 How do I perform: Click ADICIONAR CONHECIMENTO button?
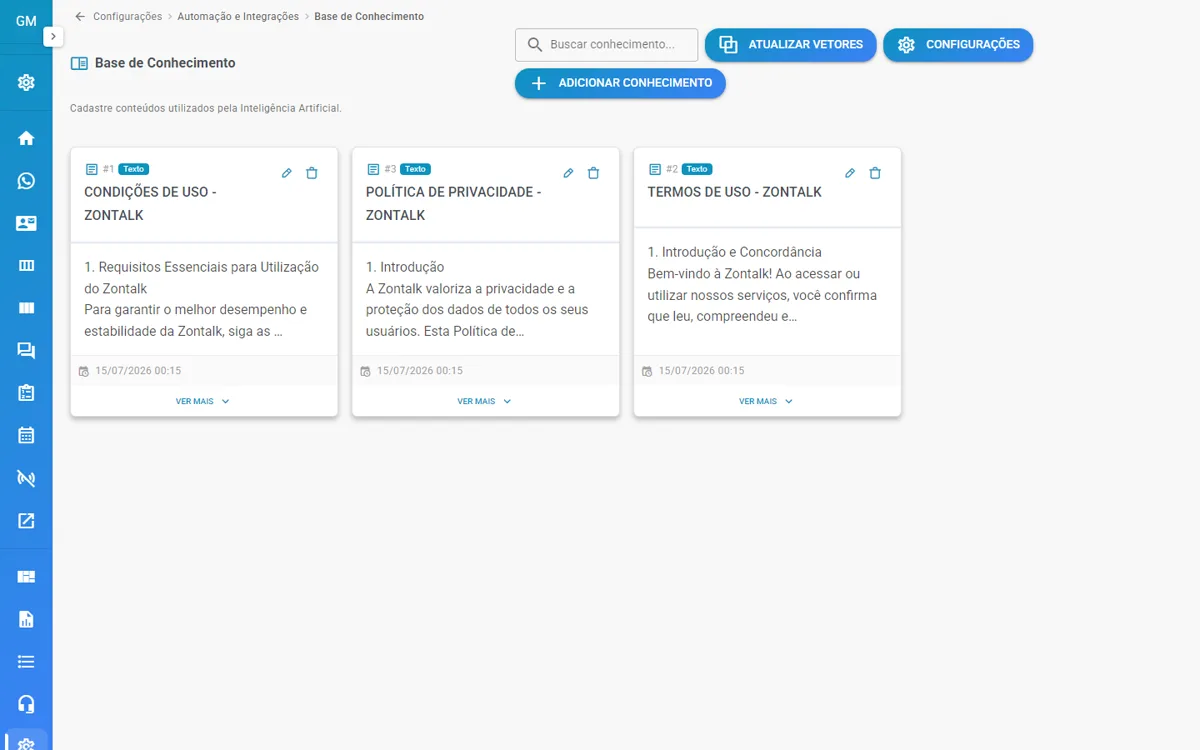[x=620, y=83]
